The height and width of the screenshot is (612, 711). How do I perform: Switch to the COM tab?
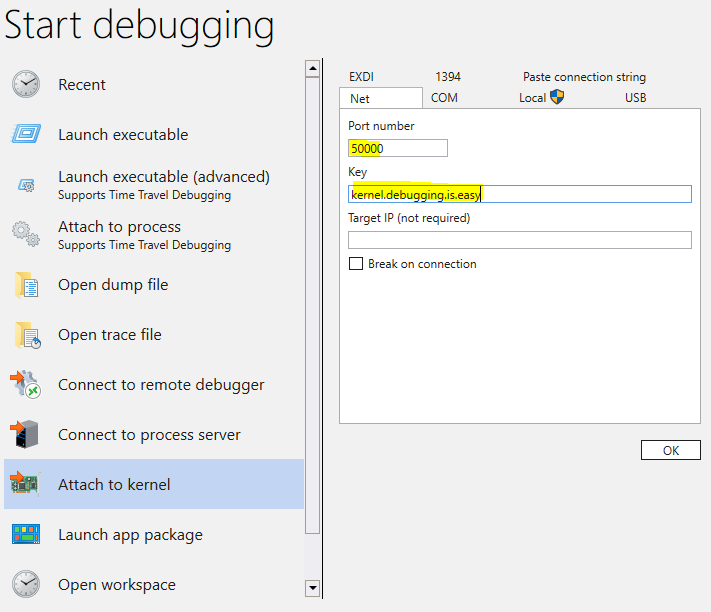click(x=444, y=98)
